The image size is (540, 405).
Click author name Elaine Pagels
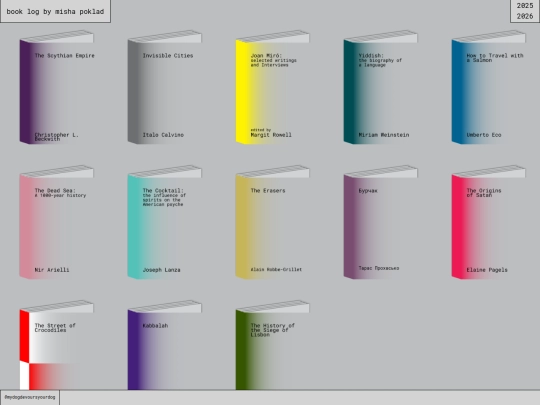click(x=487, y=270)
